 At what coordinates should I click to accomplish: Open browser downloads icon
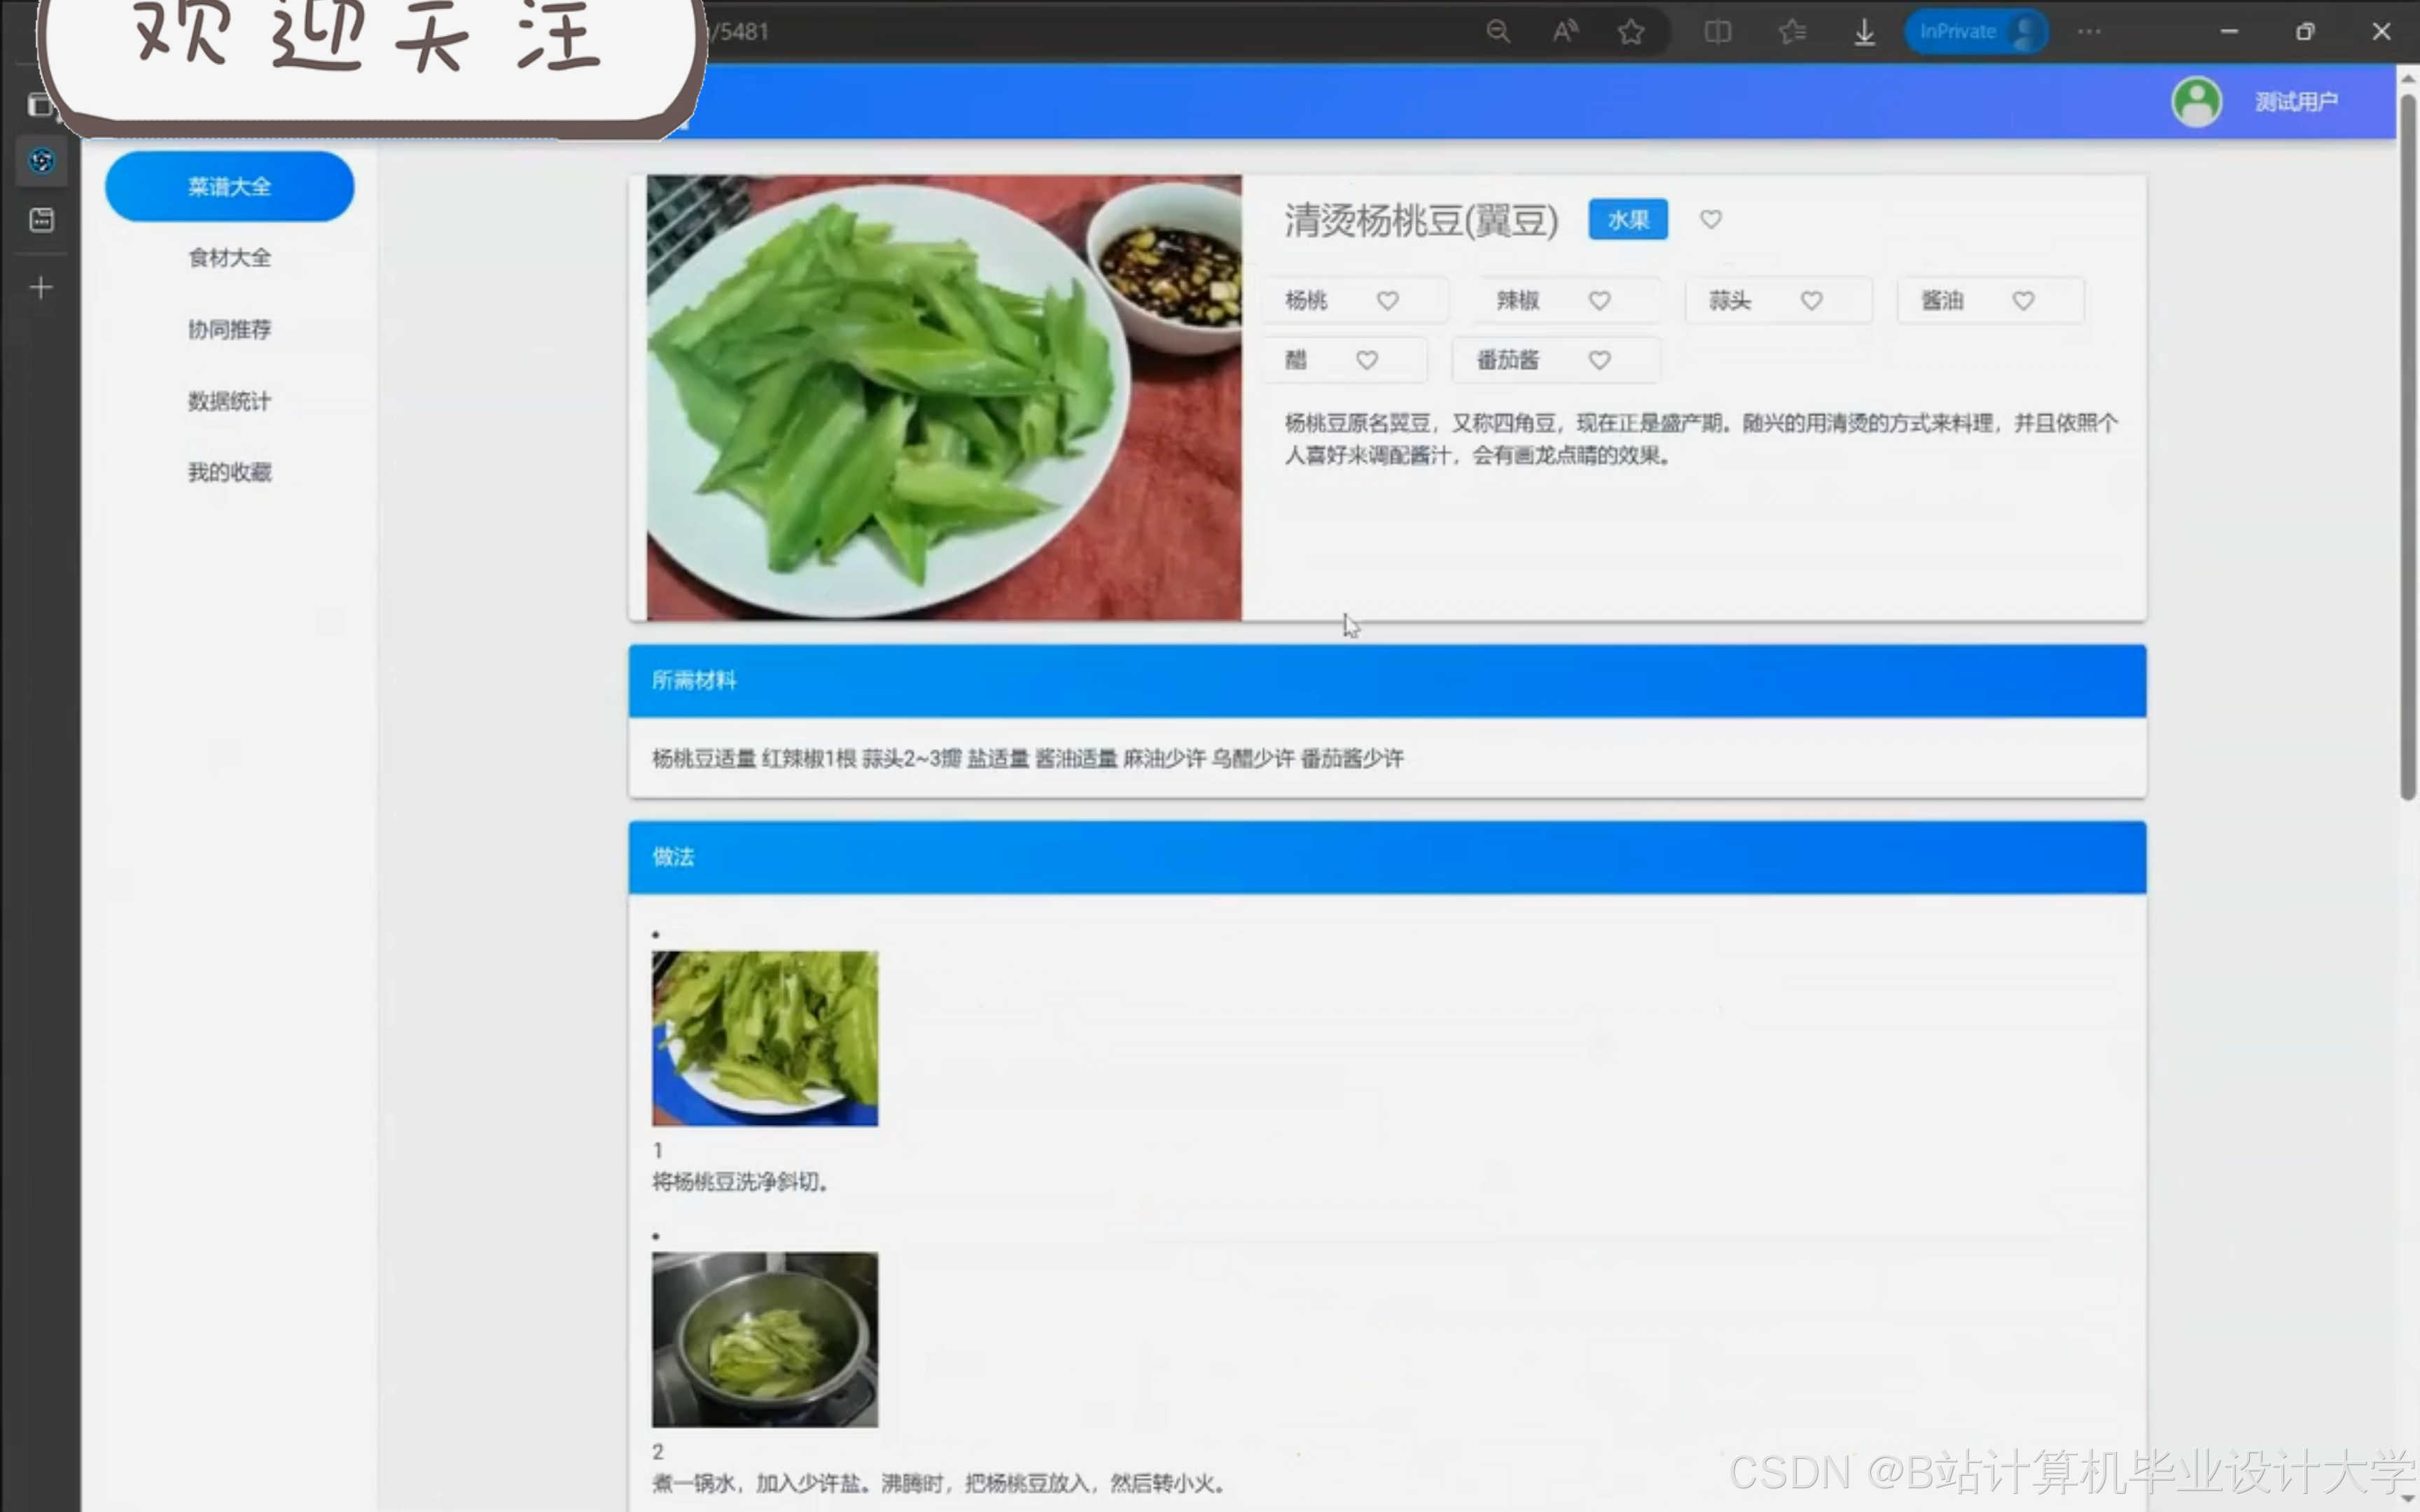coord(1864,32)
